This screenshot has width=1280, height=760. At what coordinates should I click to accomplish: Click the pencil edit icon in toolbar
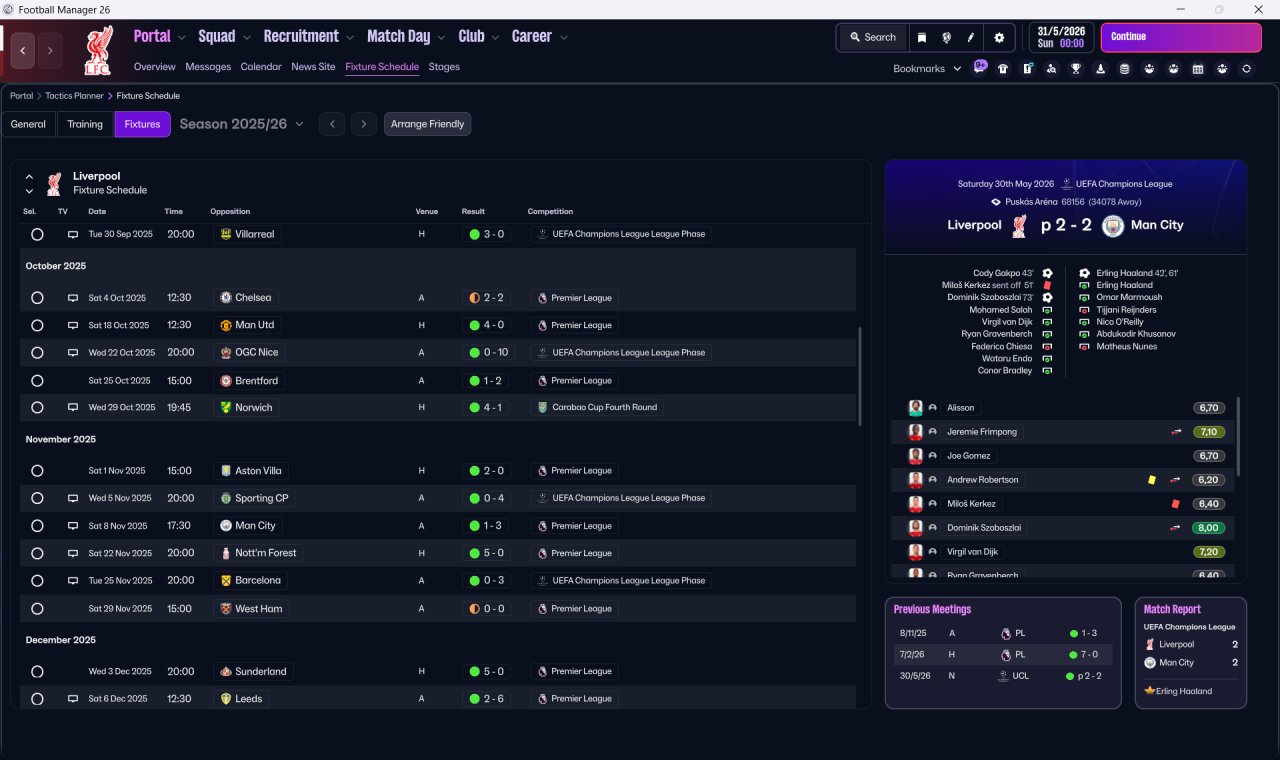click(971, 38)
